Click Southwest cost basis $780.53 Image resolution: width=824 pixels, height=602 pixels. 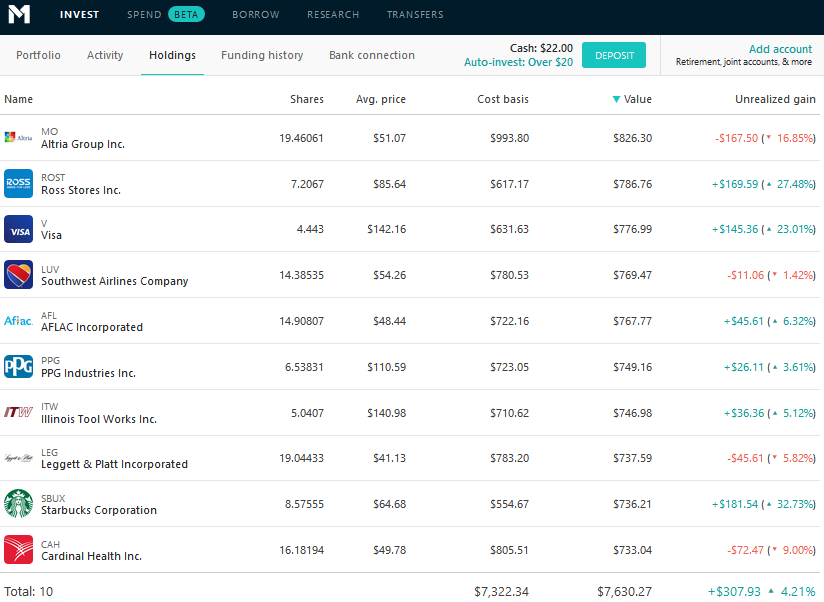pos(509,275)
